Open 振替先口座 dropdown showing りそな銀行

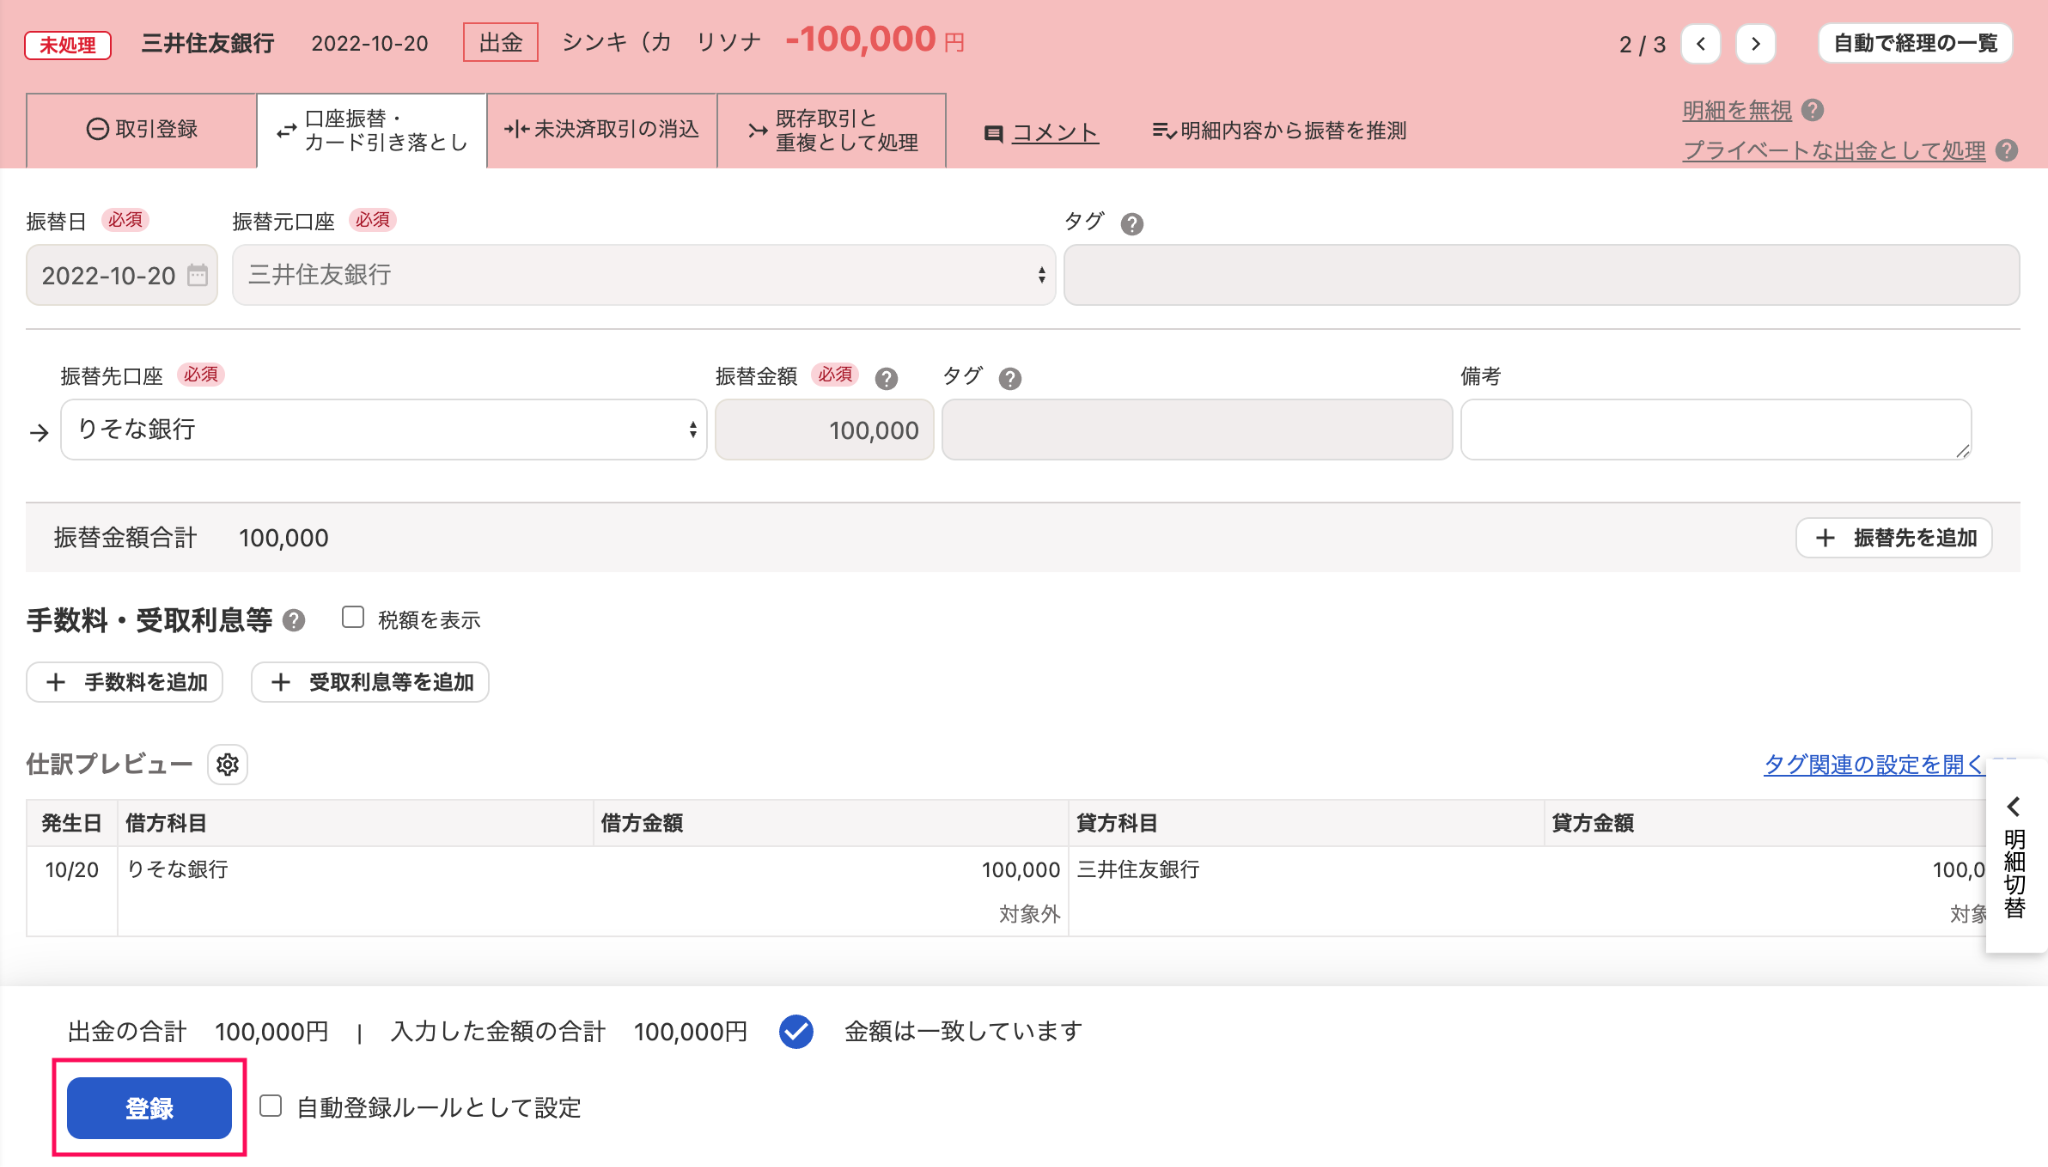[384, 430]
